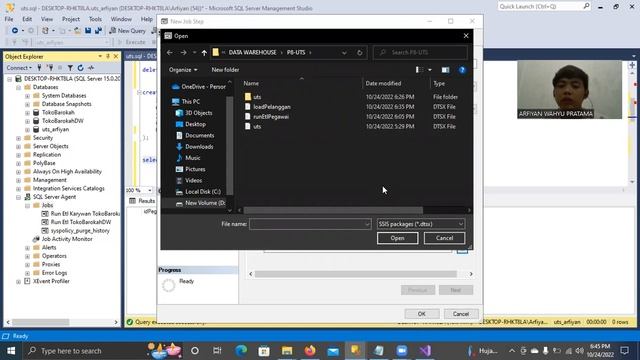
Task: Go back in Open dialog navigation
Action: (170, 53)
